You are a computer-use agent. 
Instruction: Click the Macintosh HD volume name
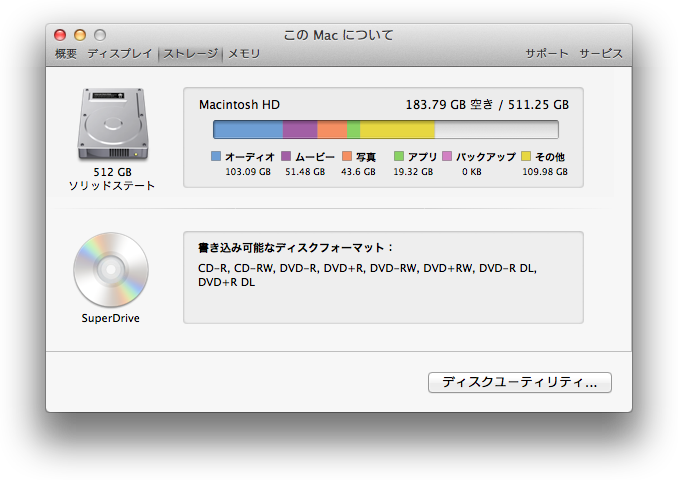pos(239,105)
